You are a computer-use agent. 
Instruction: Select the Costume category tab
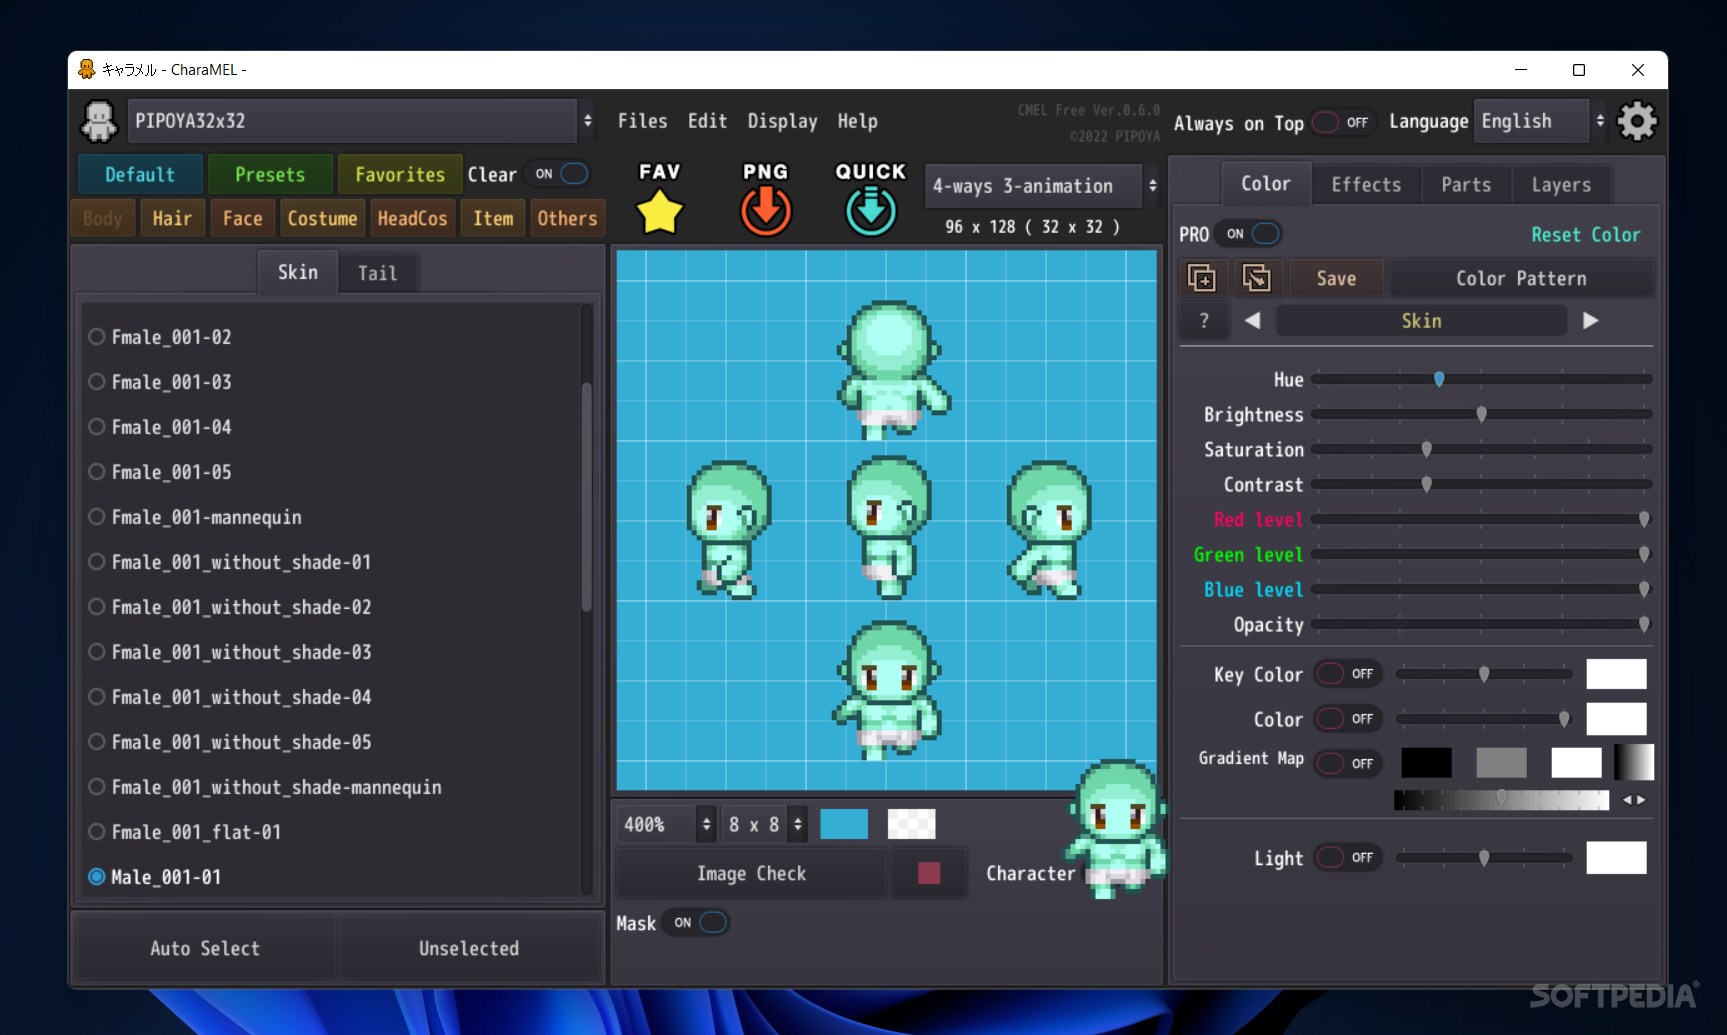pyautogui.click(x=322, y=218)
